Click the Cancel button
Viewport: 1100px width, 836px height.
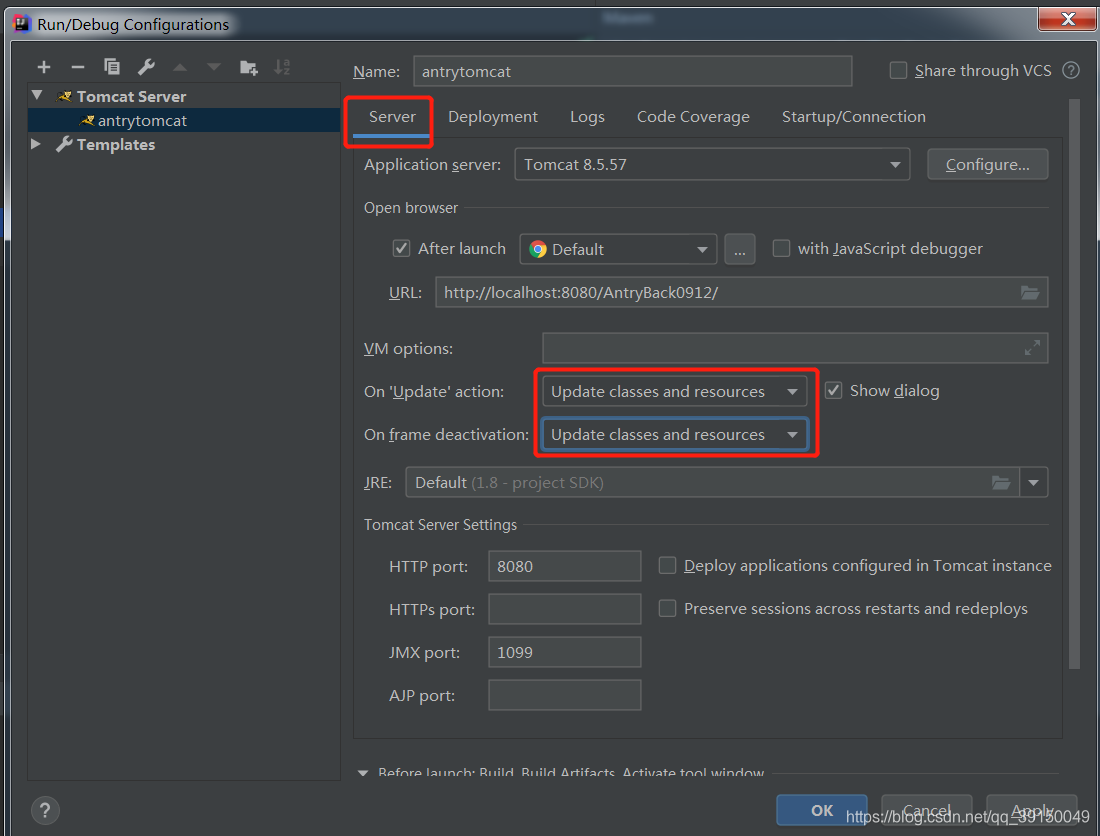click(927, 810)
